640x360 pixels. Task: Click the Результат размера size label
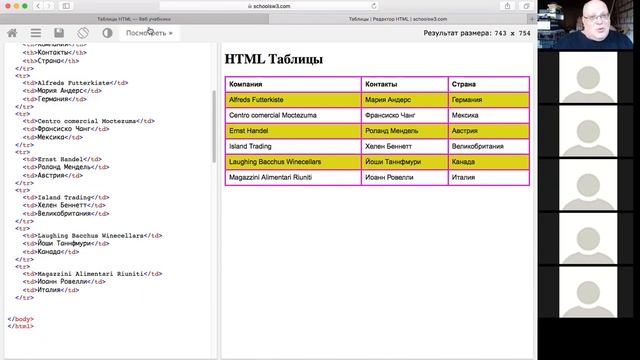click(477, 33)
